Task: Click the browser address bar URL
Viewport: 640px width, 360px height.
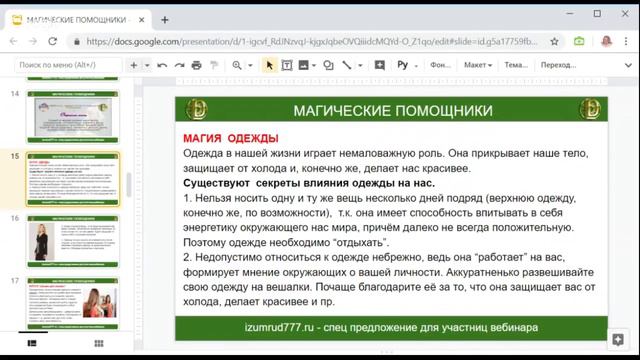Action: (312, 42)
